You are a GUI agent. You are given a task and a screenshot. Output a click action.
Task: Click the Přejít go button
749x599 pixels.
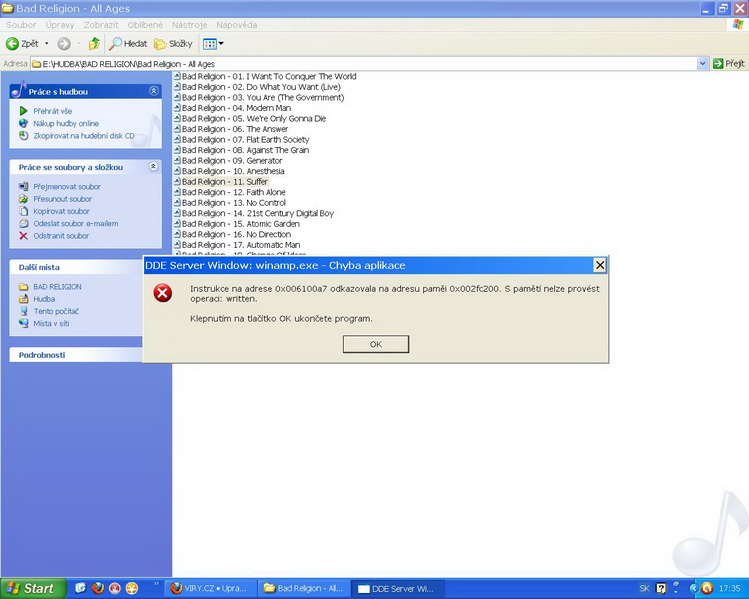pyautogui.click(x=728, y=64)
